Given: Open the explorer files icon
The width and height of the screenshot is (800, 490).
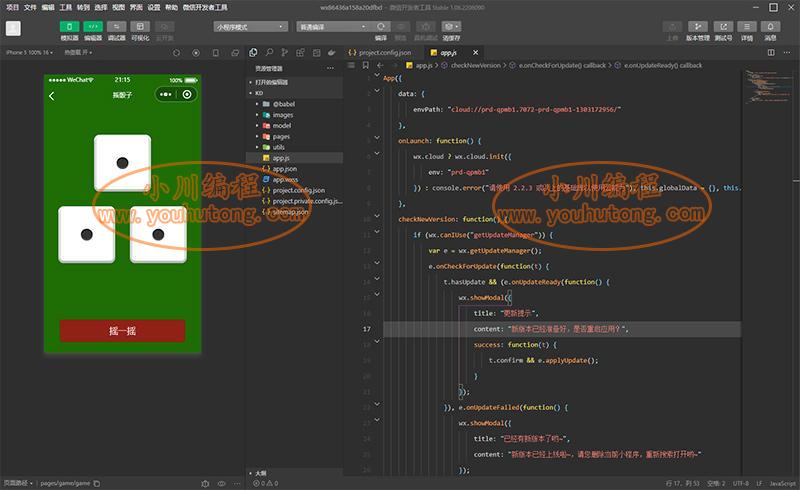Looking at the screenshot, I should [x=253, y=53].
